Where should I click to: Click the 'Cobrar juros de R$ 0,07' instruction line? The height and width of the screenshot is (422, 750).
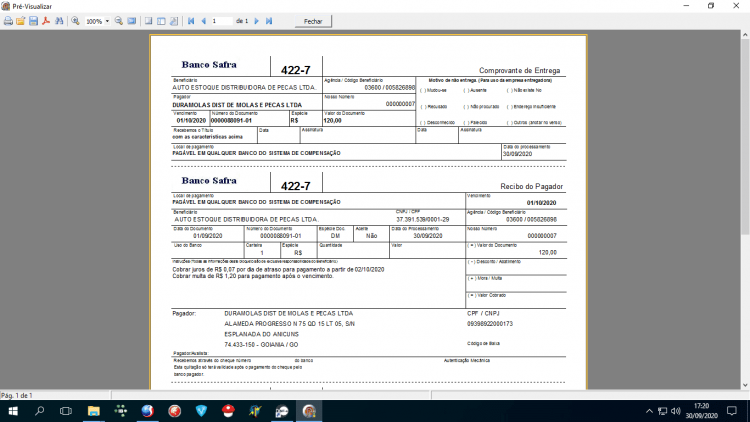(x=278, y=269)
